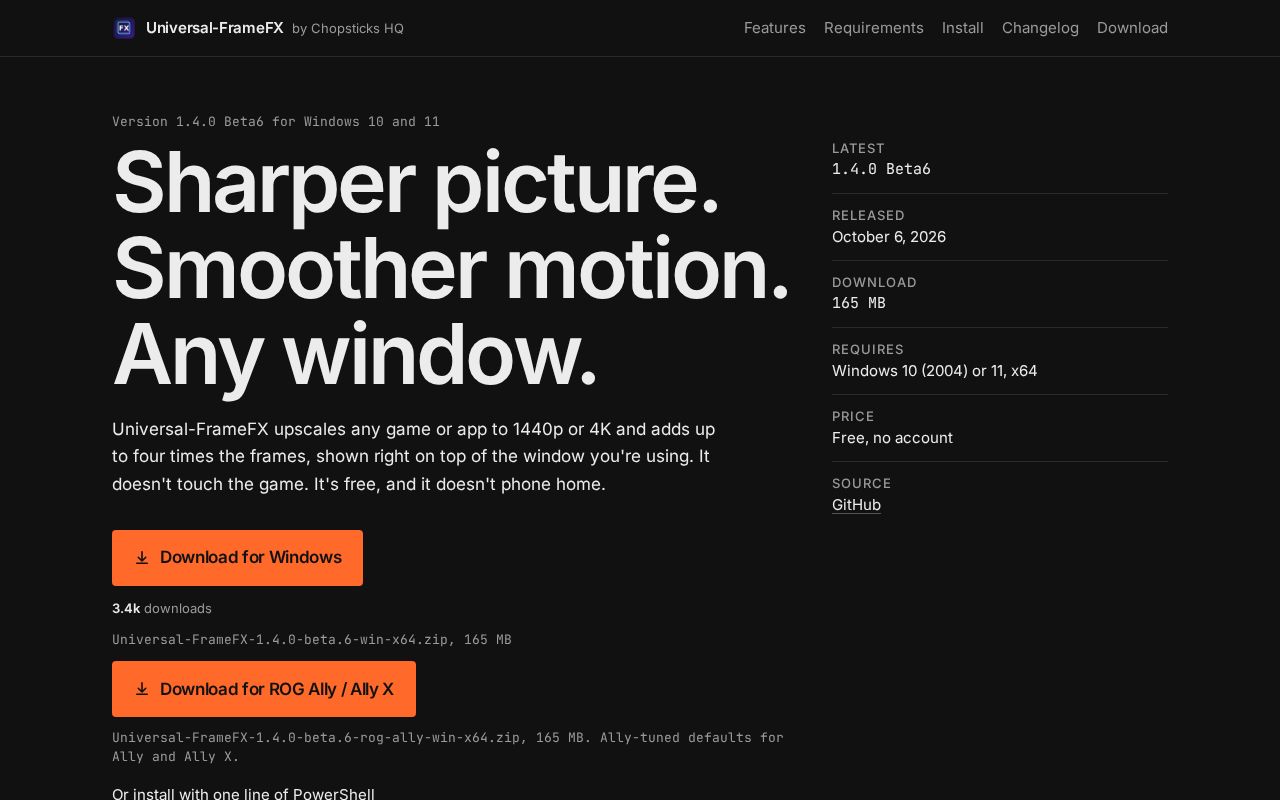The width and height of the screenshot is (1280, 800).
Task: Click Download in the top navigation
Action: [x=1132, y=28]
